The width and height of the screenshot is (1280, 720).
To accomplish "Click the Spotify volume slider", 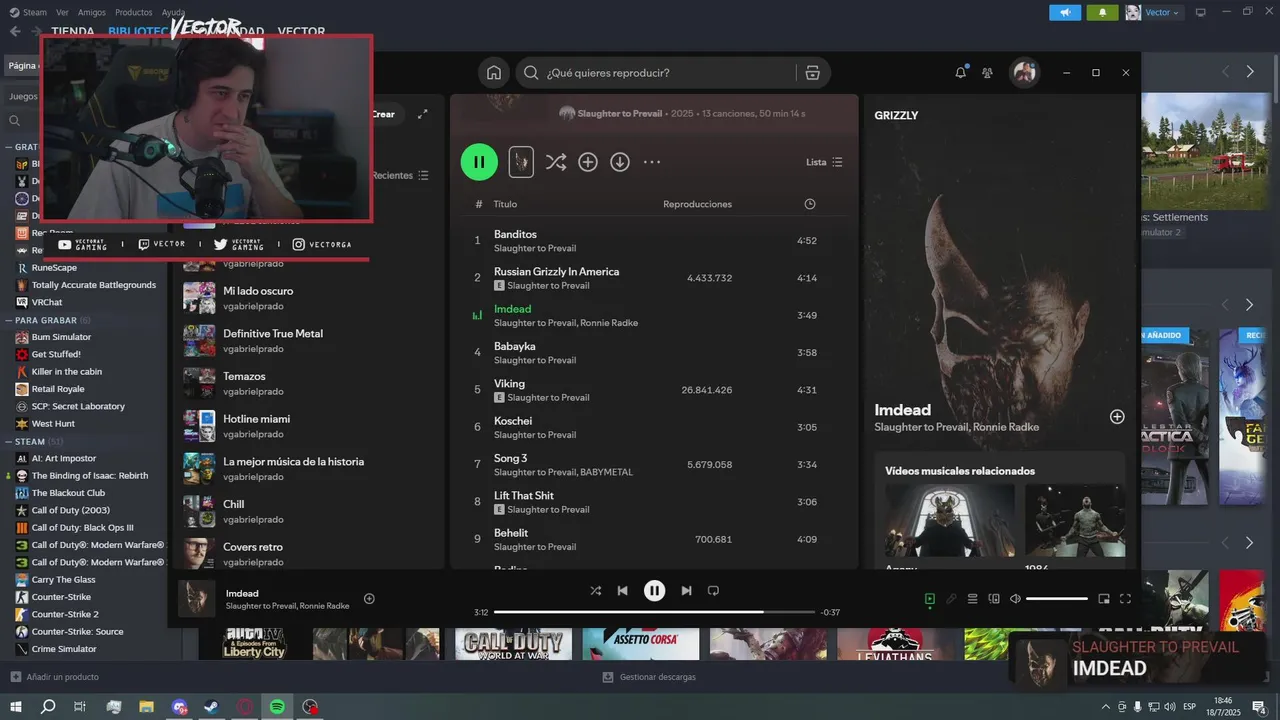I will click(x=1057, y=599).
